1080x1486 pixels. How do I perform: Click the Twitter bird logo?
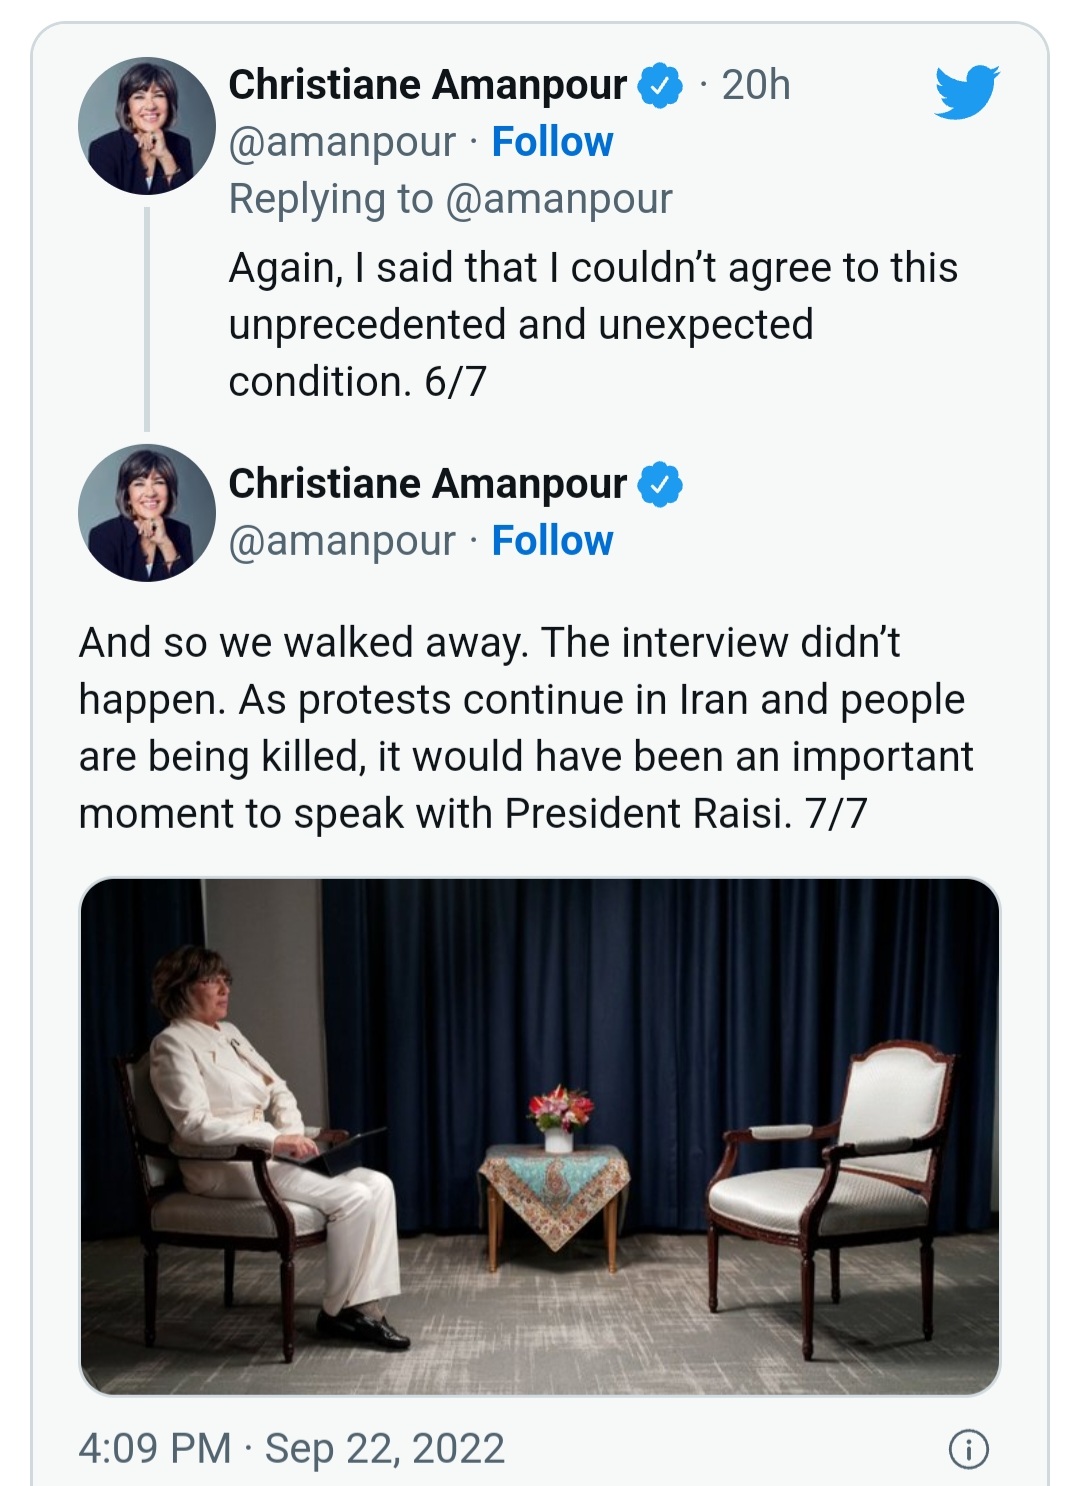click(x=967, y=92)
